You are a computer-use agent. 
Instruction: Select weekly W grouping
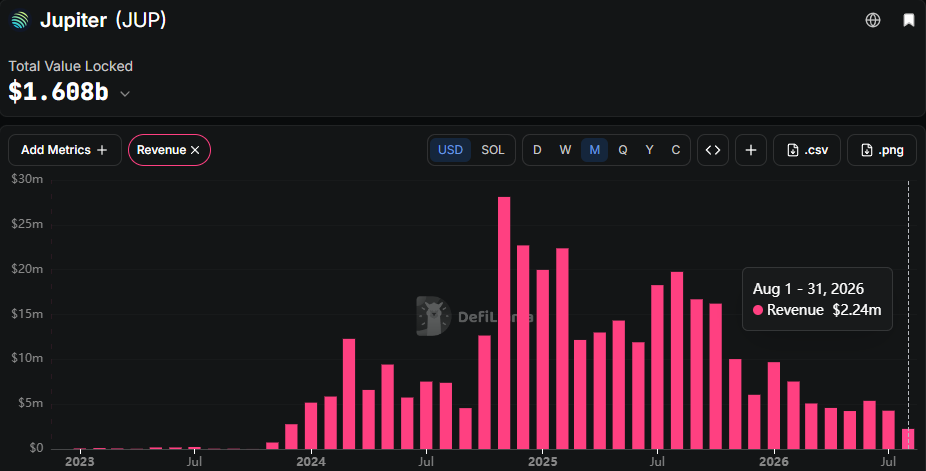(565, 150)
